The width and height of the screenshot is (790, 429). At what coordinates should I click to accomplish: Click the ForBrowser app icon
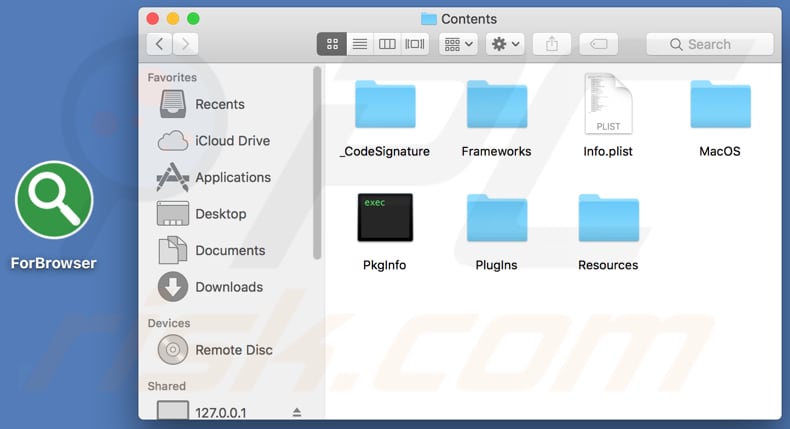pyautogui.click(x=54, y=200)
